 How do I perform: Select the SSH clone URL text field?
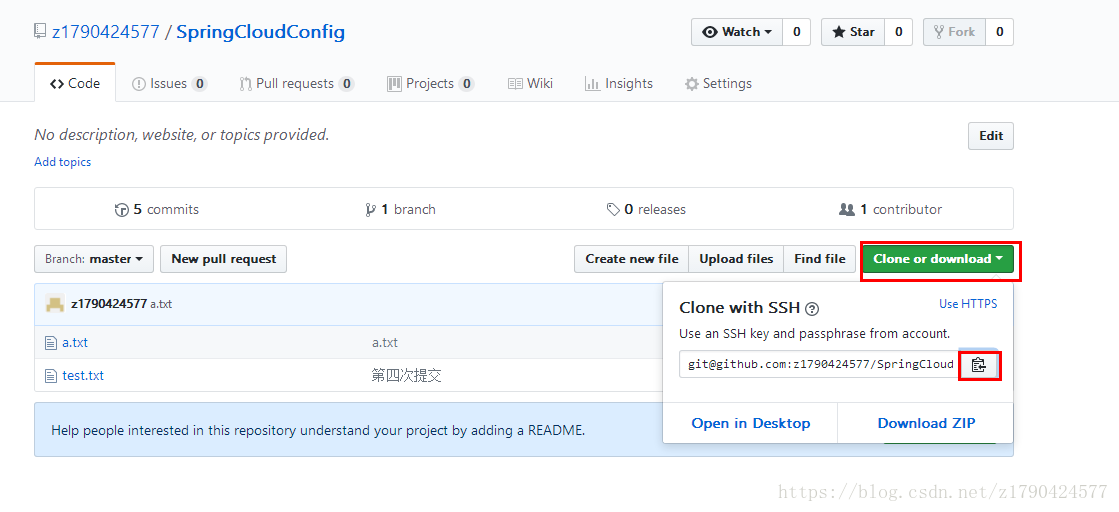(x=819, y=365)
